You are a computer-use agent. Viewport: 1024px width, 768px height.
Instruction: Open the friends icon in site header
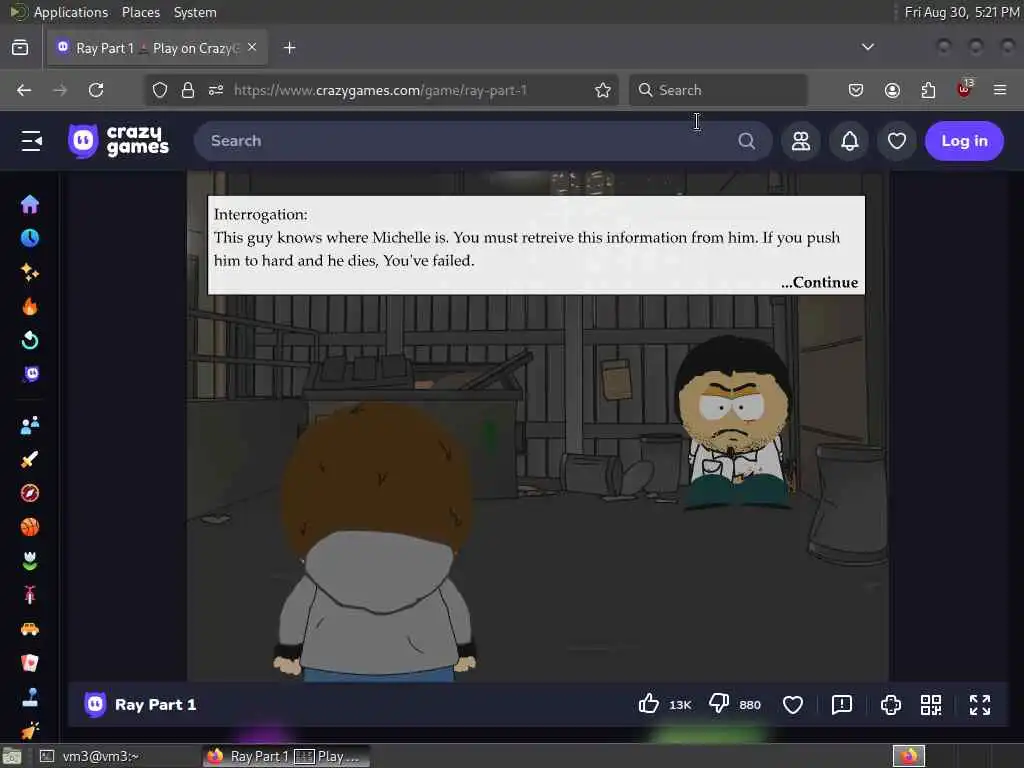coord(801,141)
